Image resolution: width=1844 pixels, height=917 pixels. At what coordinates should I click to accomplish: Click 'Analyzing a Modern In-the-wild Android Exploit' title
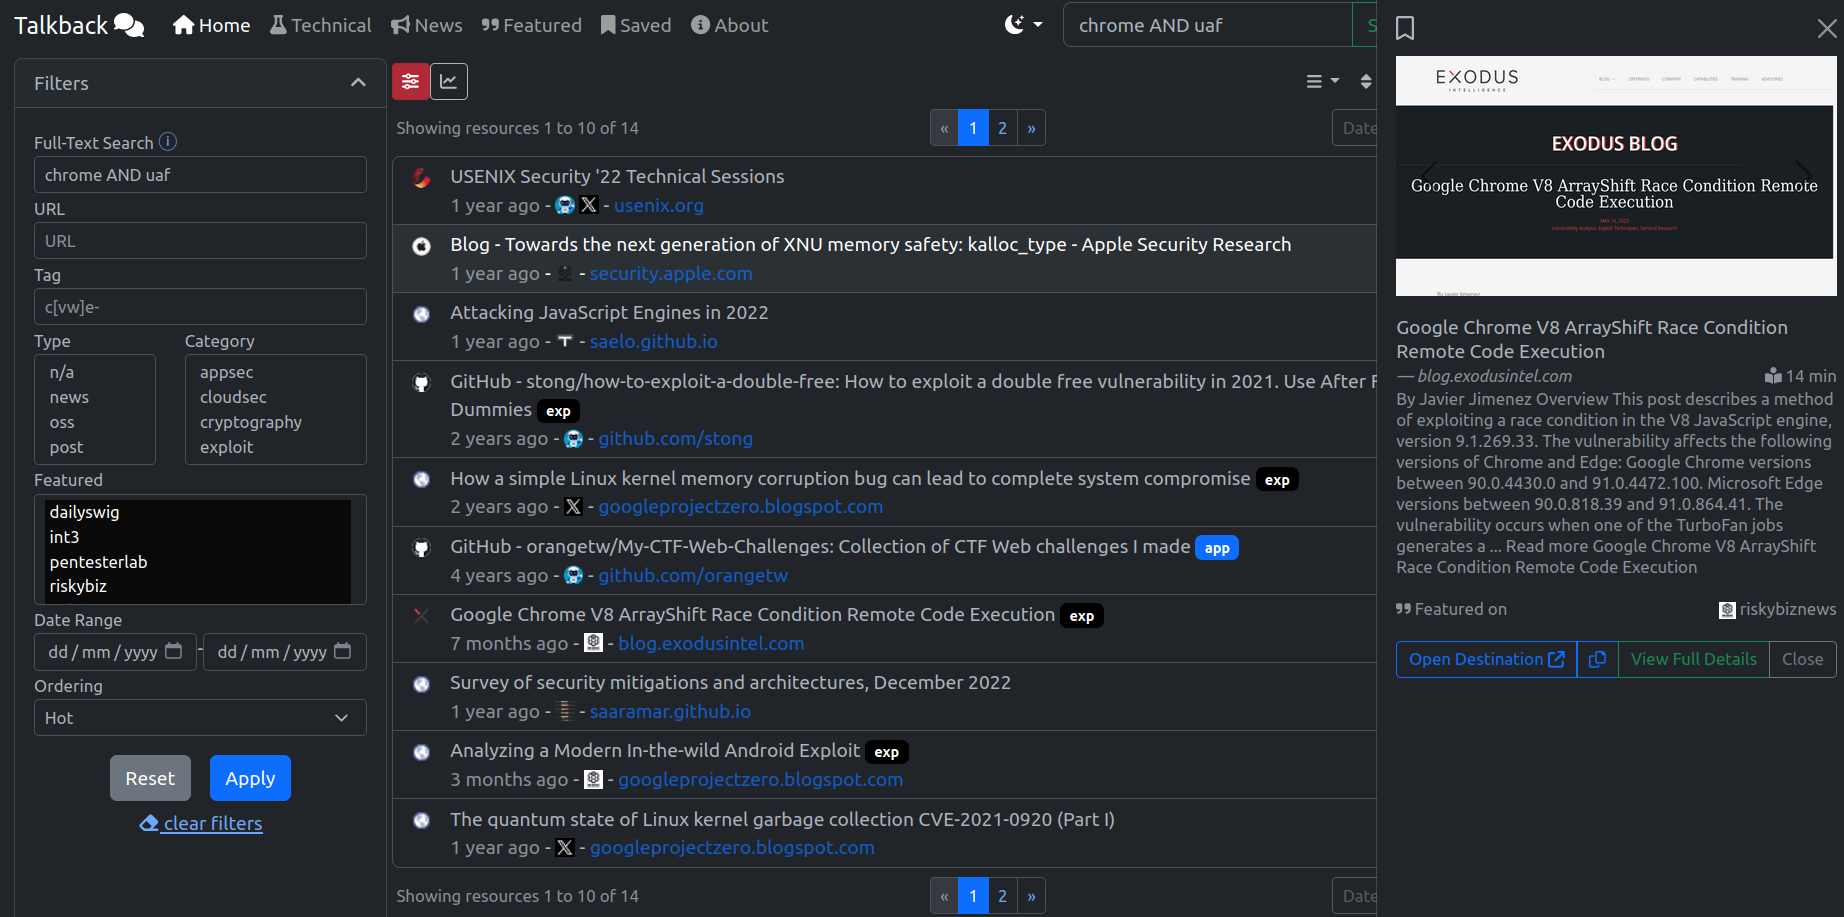pyautogui.click(x=655, y=750)
